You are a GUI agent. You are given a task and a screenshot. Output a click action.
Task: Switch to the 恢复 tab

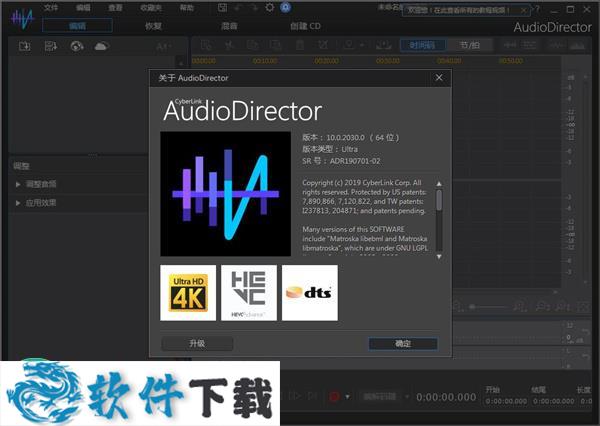[x=153, y=26]
